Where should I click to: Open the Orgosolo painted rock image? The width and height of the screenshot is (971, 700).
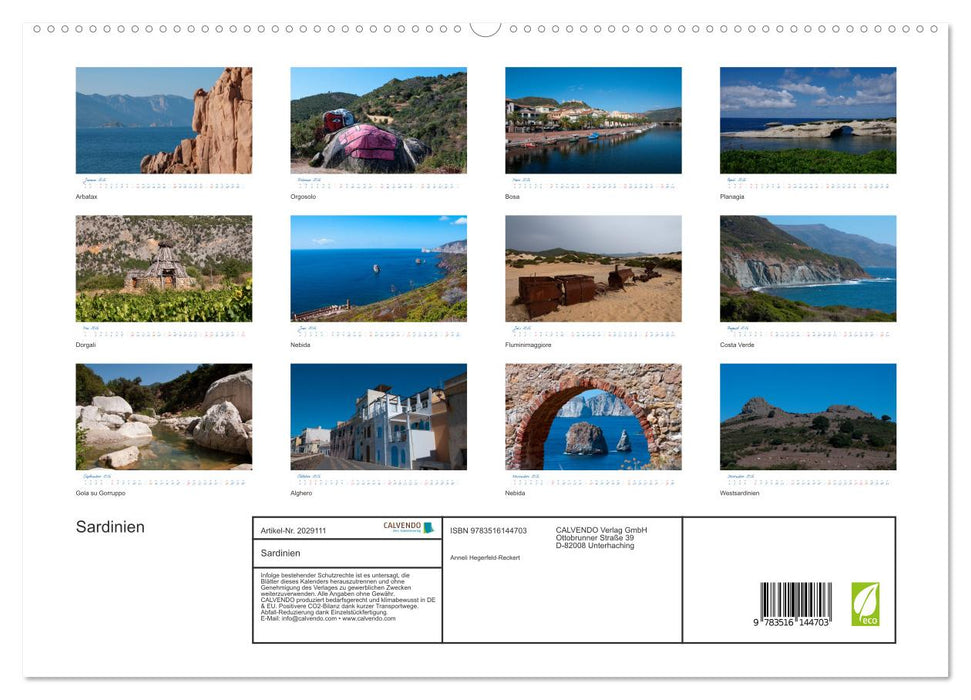coord(378,120)
